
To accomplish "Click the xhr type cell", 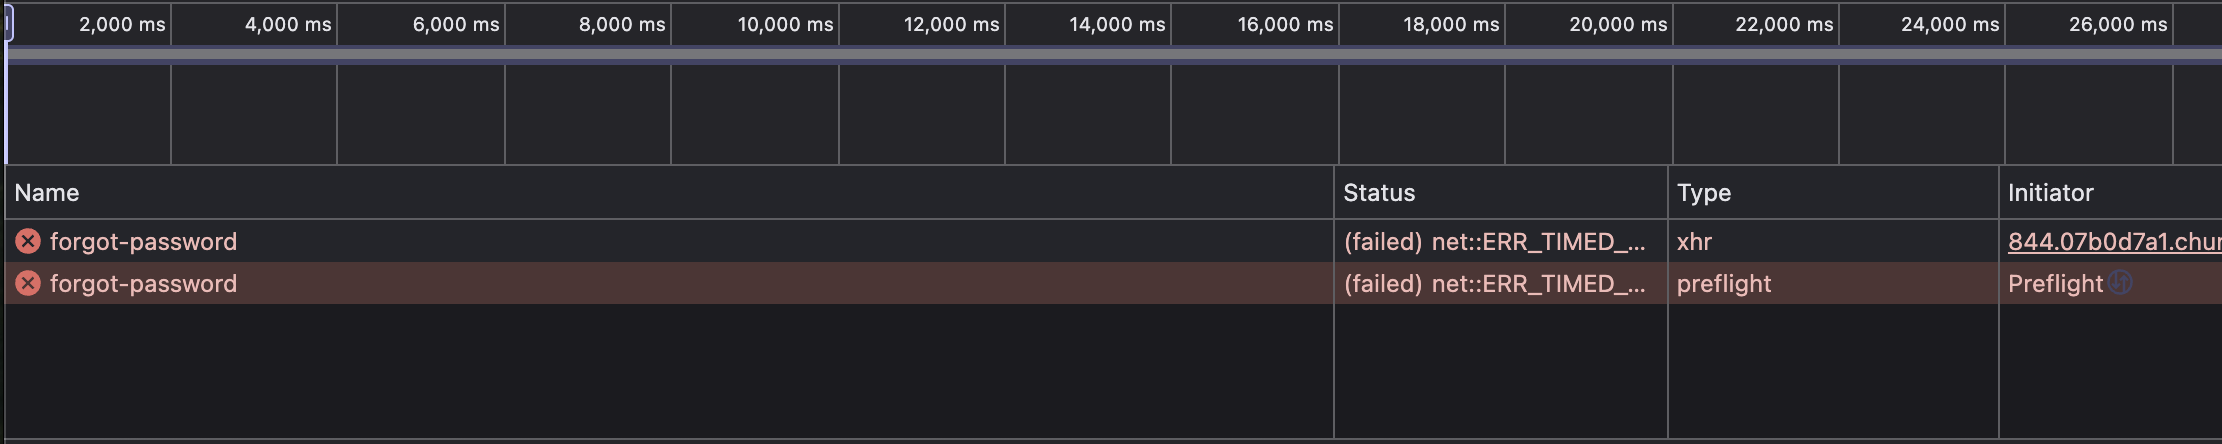I will (x=1694, y=241).
